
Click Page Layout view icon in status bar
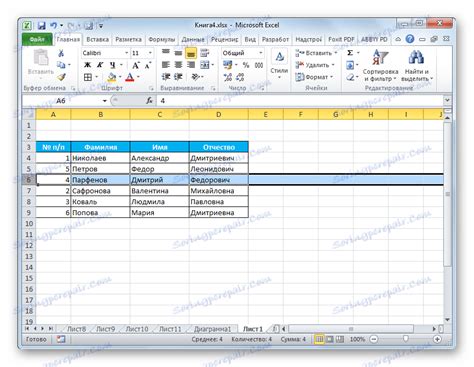click(329, 339)
